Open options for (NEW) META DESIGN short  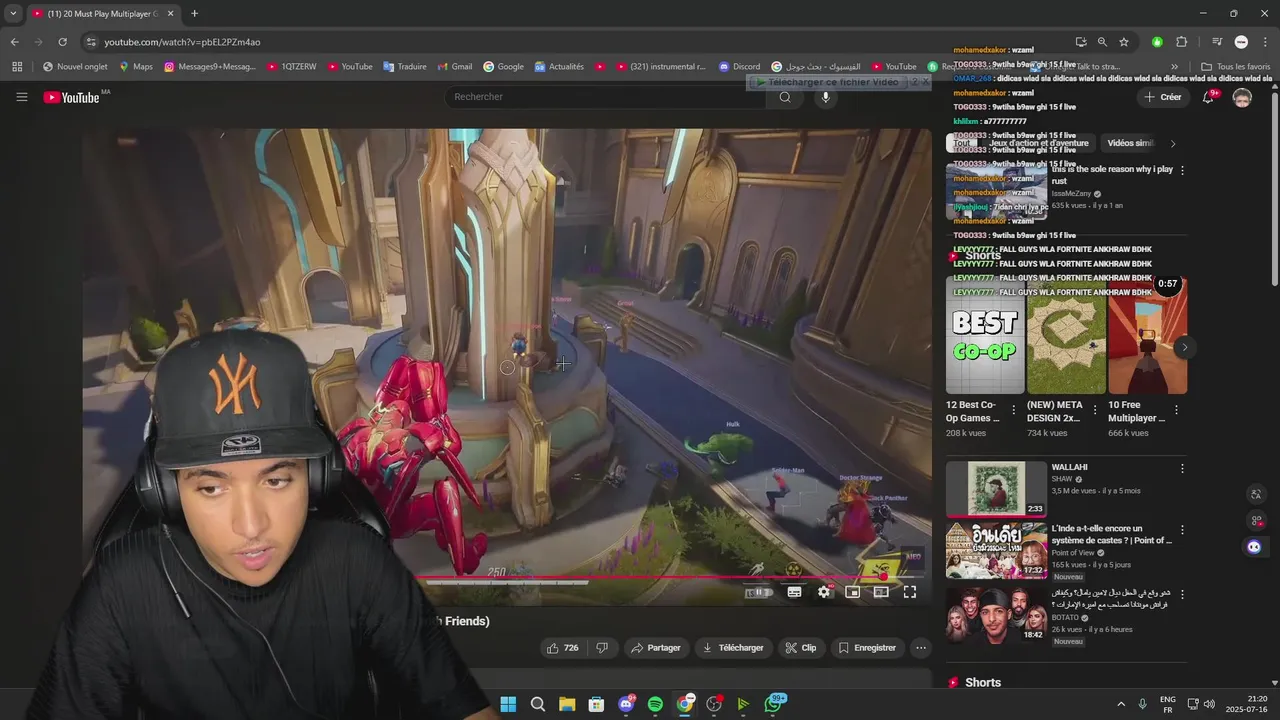[1095, 410]
